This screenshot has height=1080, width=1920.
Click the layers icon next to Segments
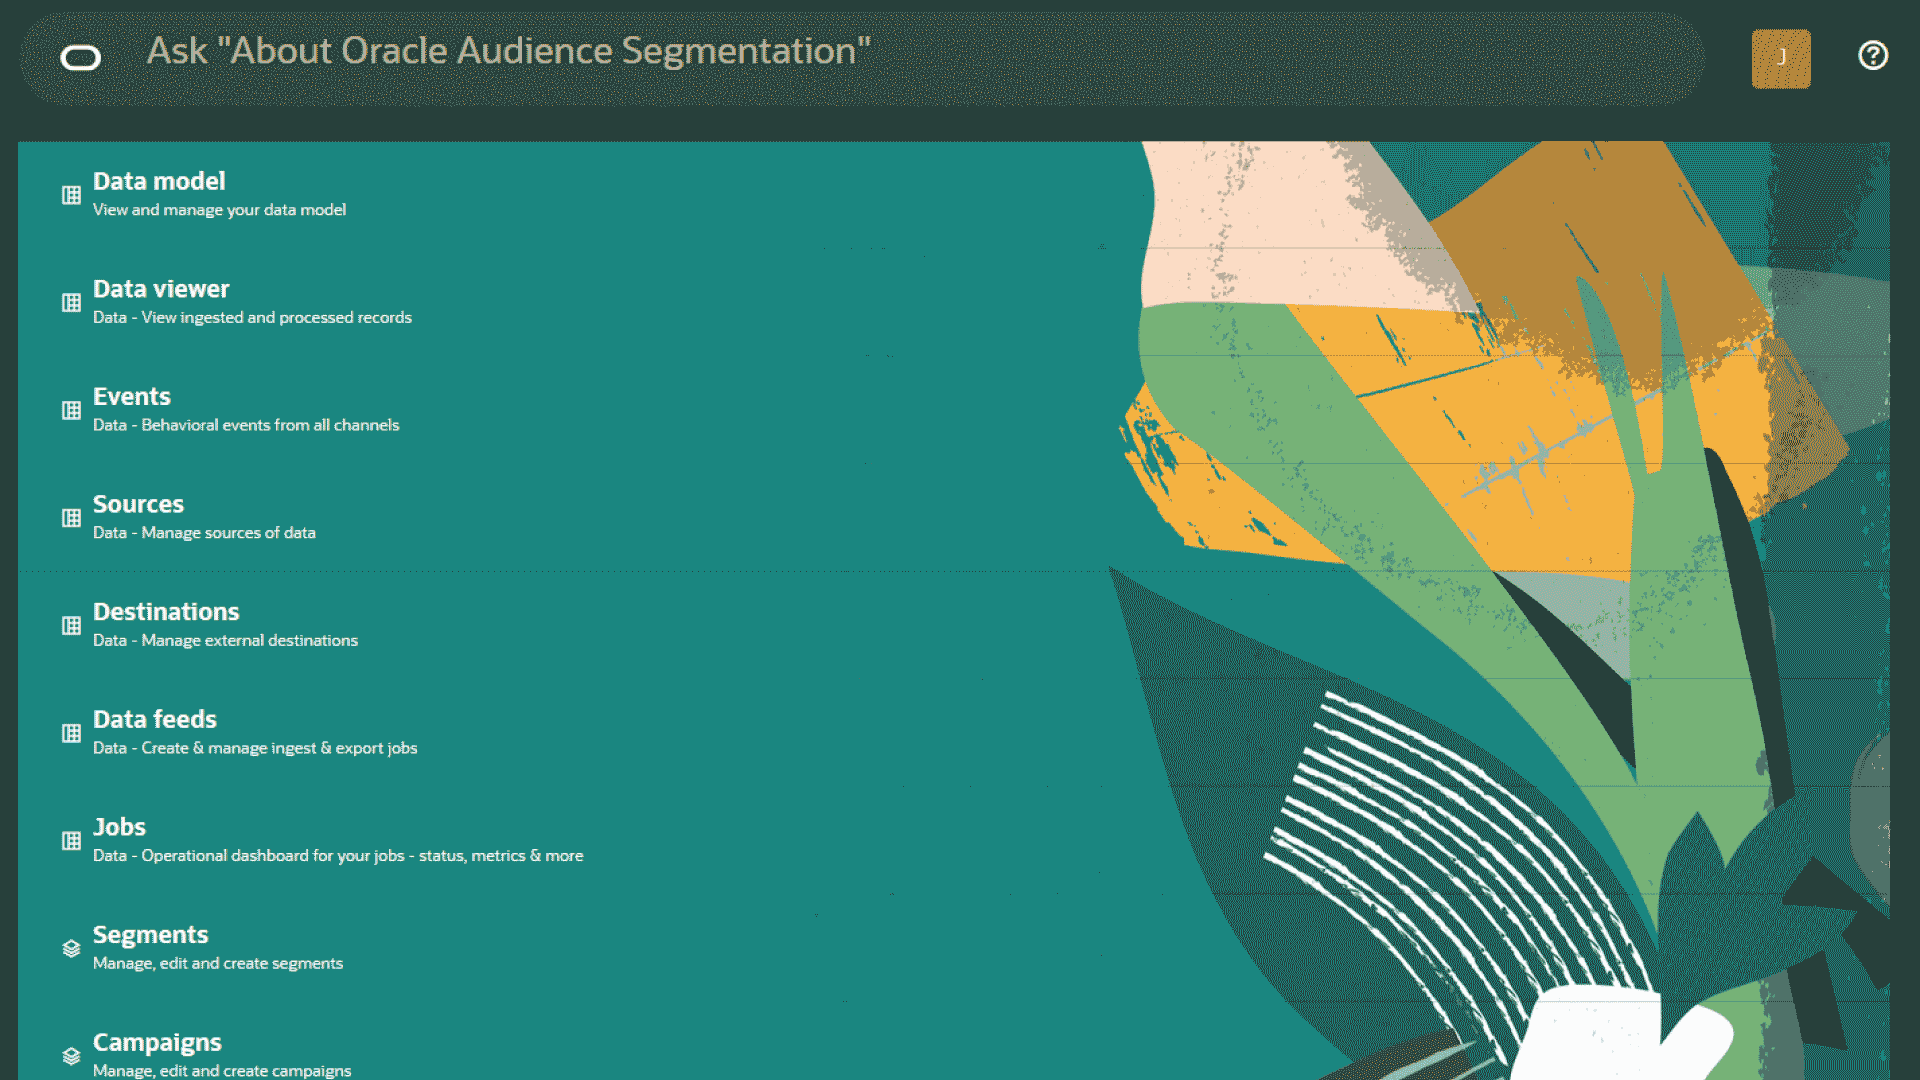(71, 948)
